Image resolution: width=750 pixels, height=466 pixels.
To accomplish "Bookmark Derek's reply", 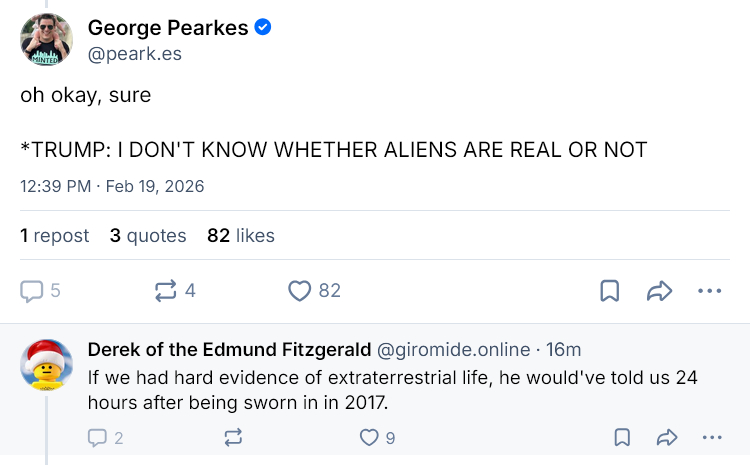I will coord(621,437).
